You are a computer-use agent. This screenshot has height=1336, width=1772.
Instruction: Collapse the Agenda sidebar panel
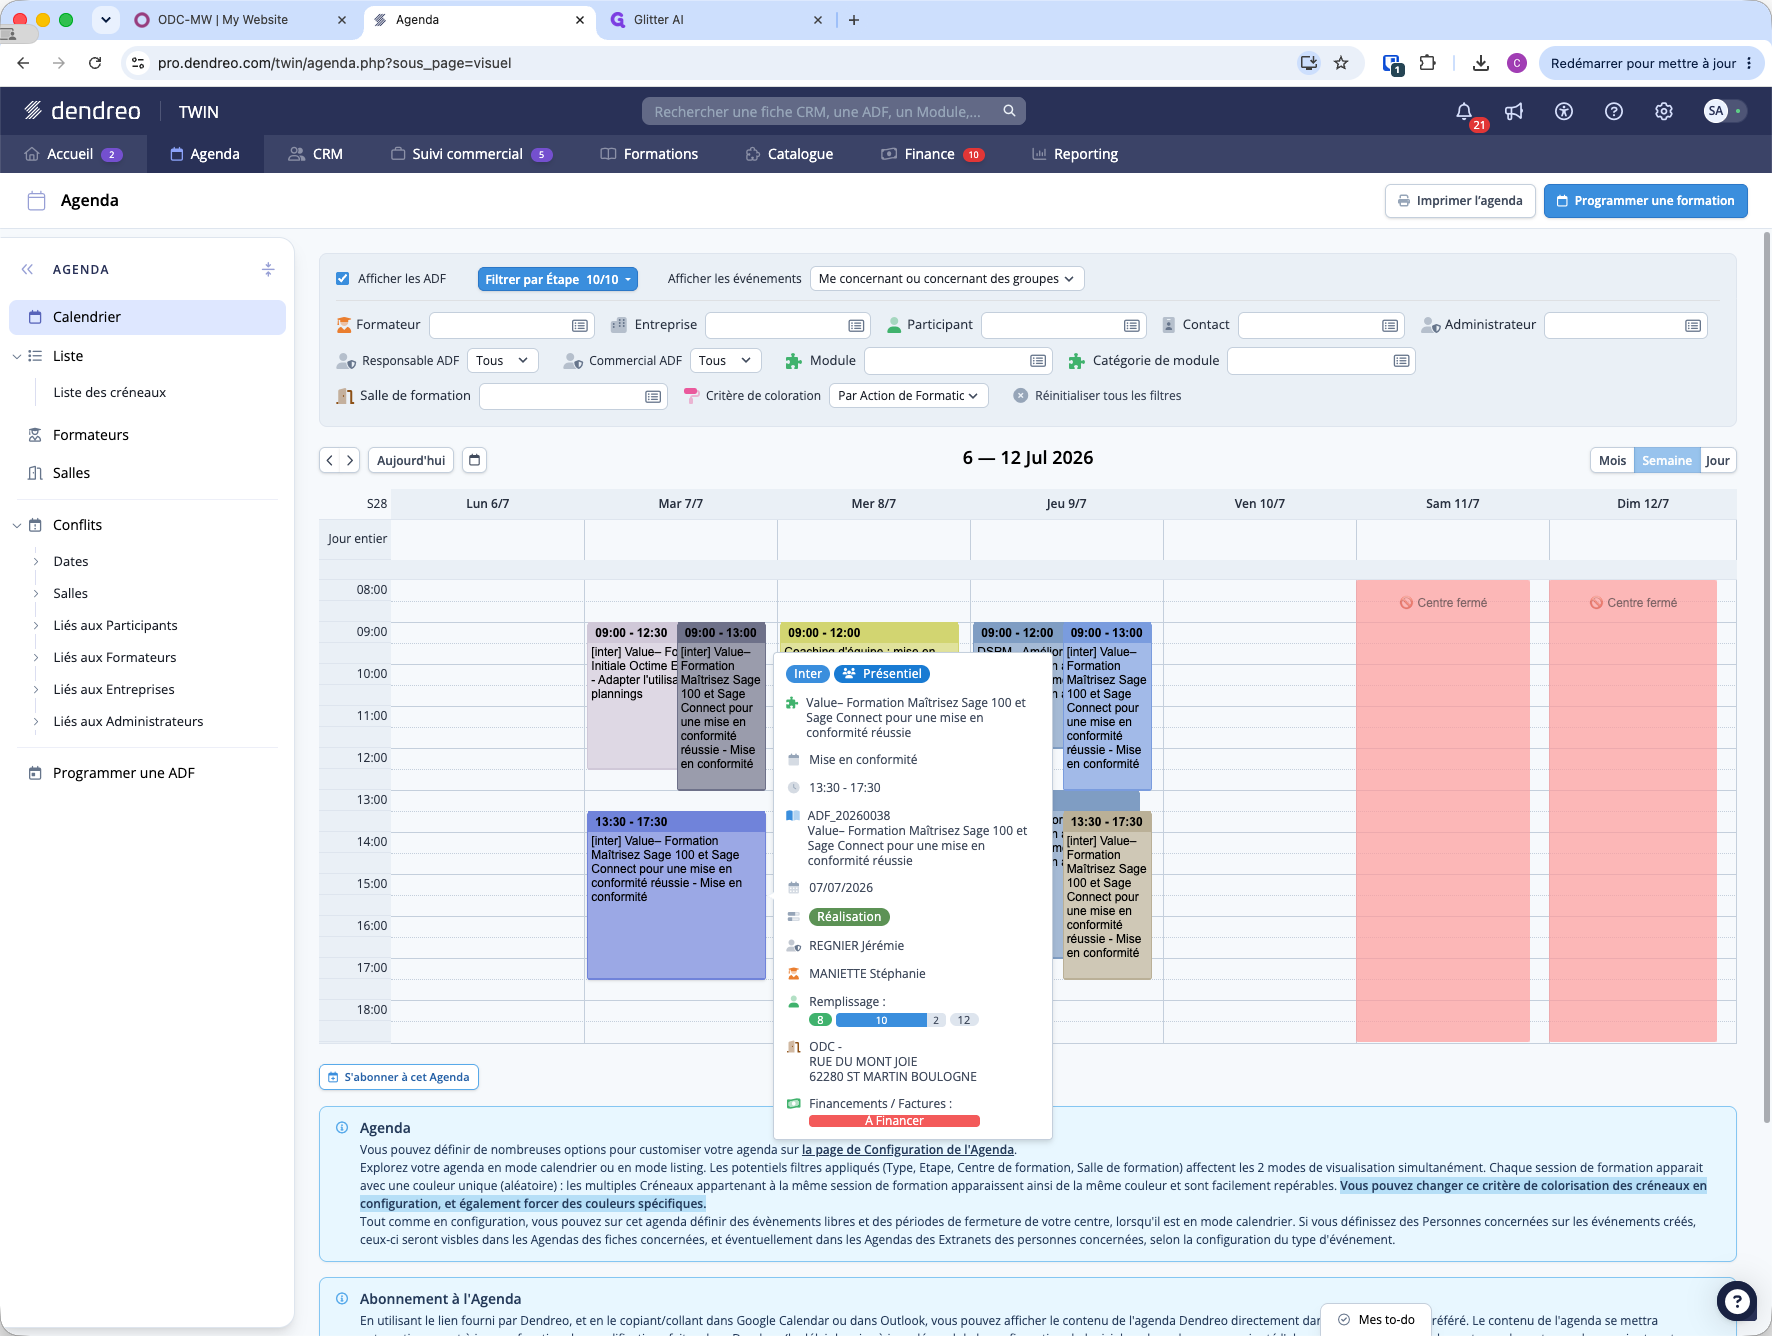point(27,269)
